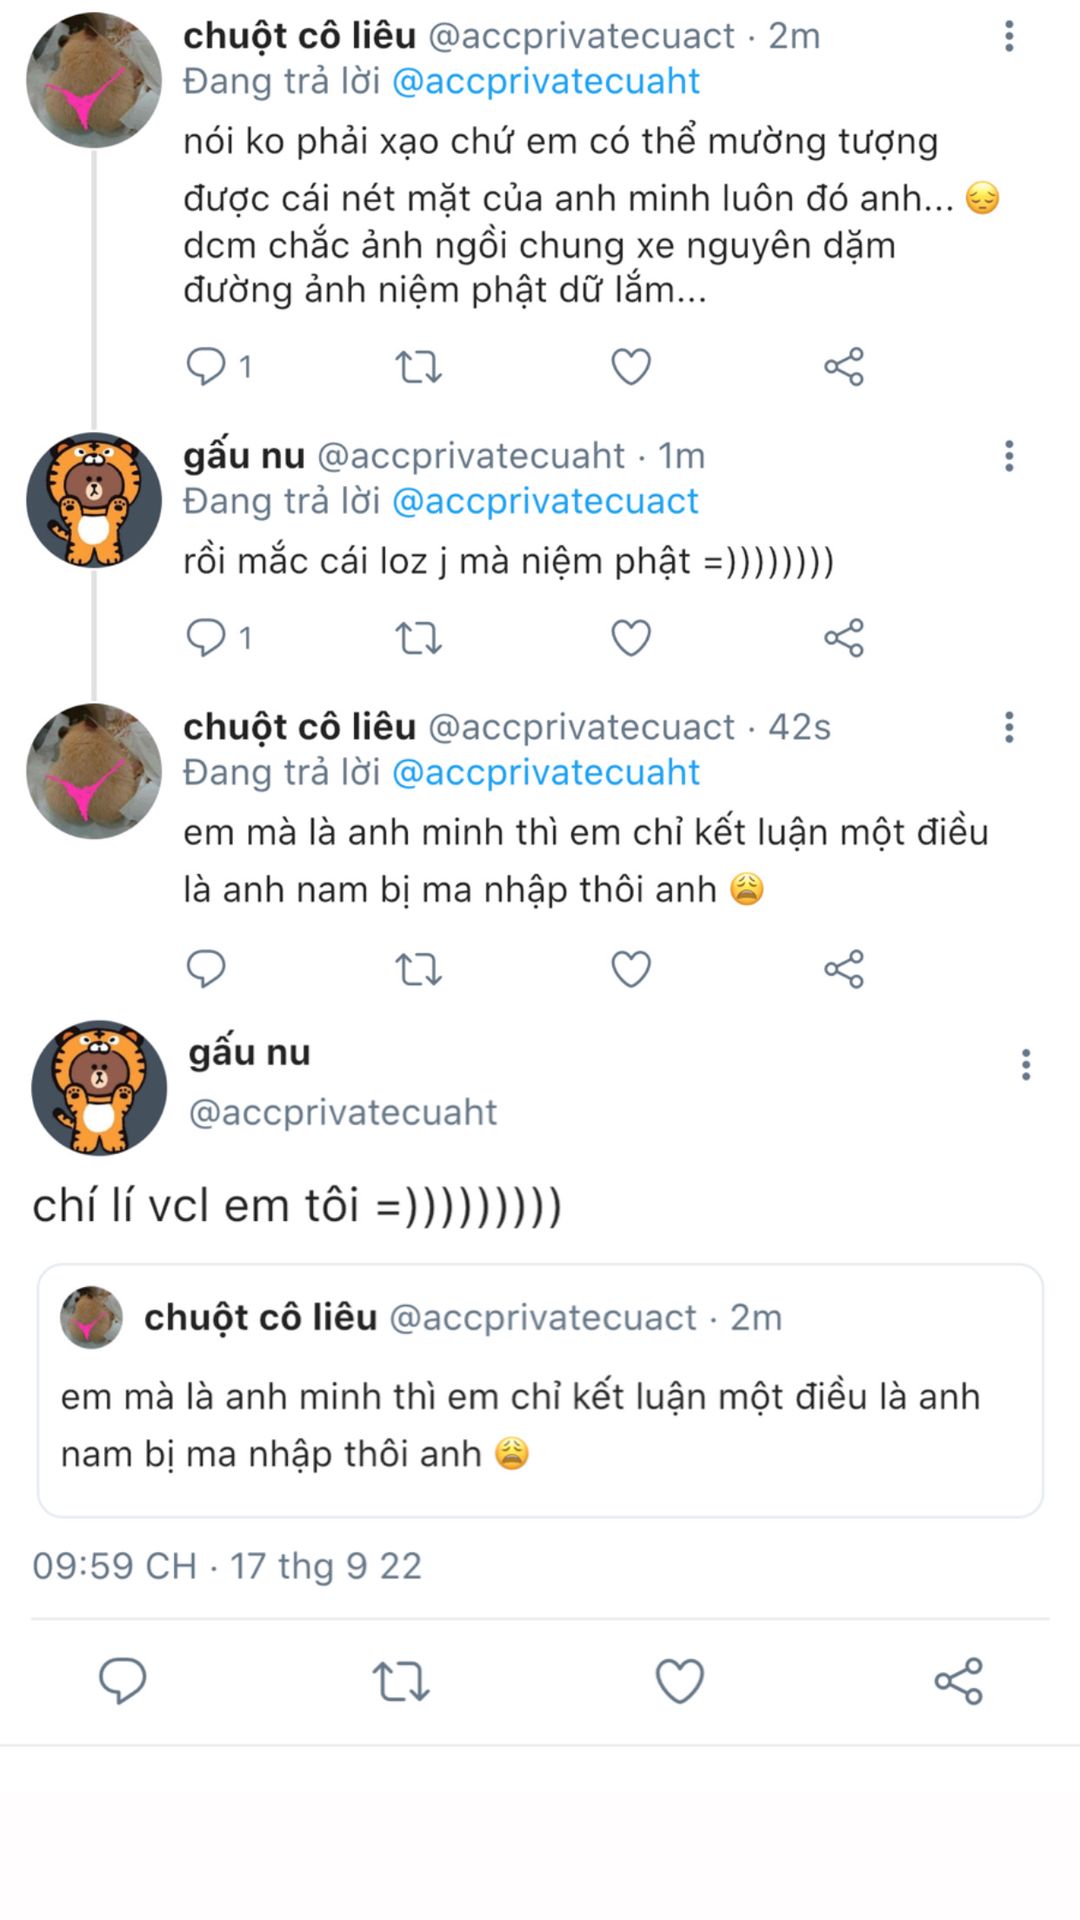Viewport: 1080px width, 1920px height.
Task: Share gấu nu's 1m reply
Action: [843, 638]
